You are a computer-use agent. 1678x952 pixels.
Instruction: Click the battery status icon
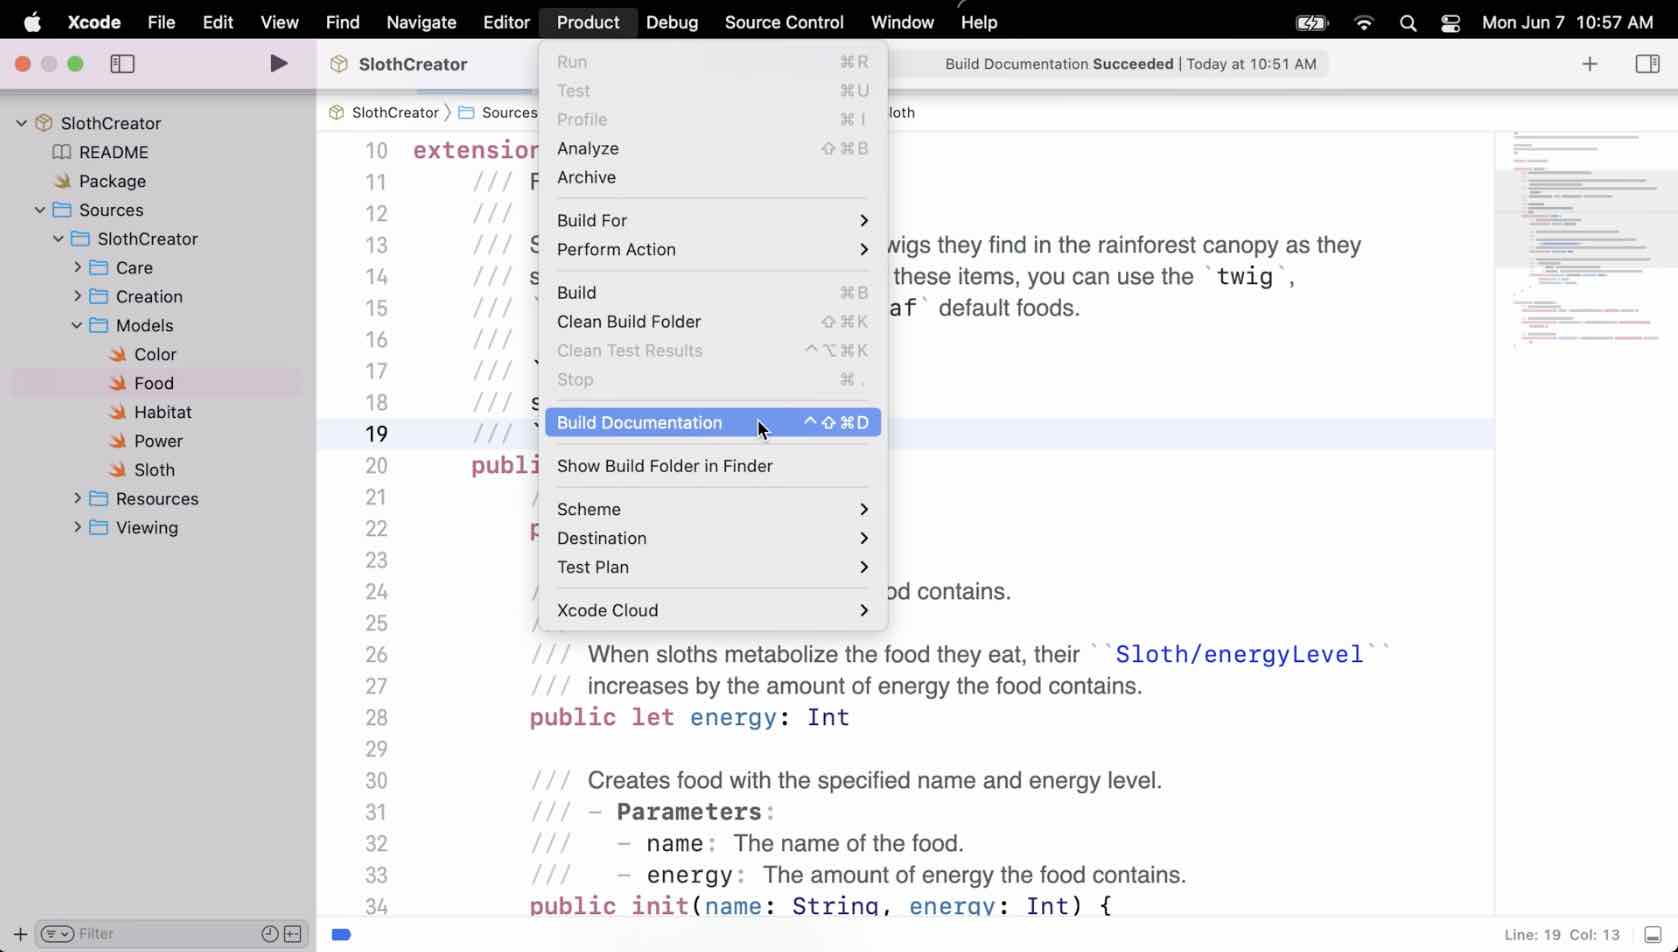pyautogui.click(x=1311, y=22)
